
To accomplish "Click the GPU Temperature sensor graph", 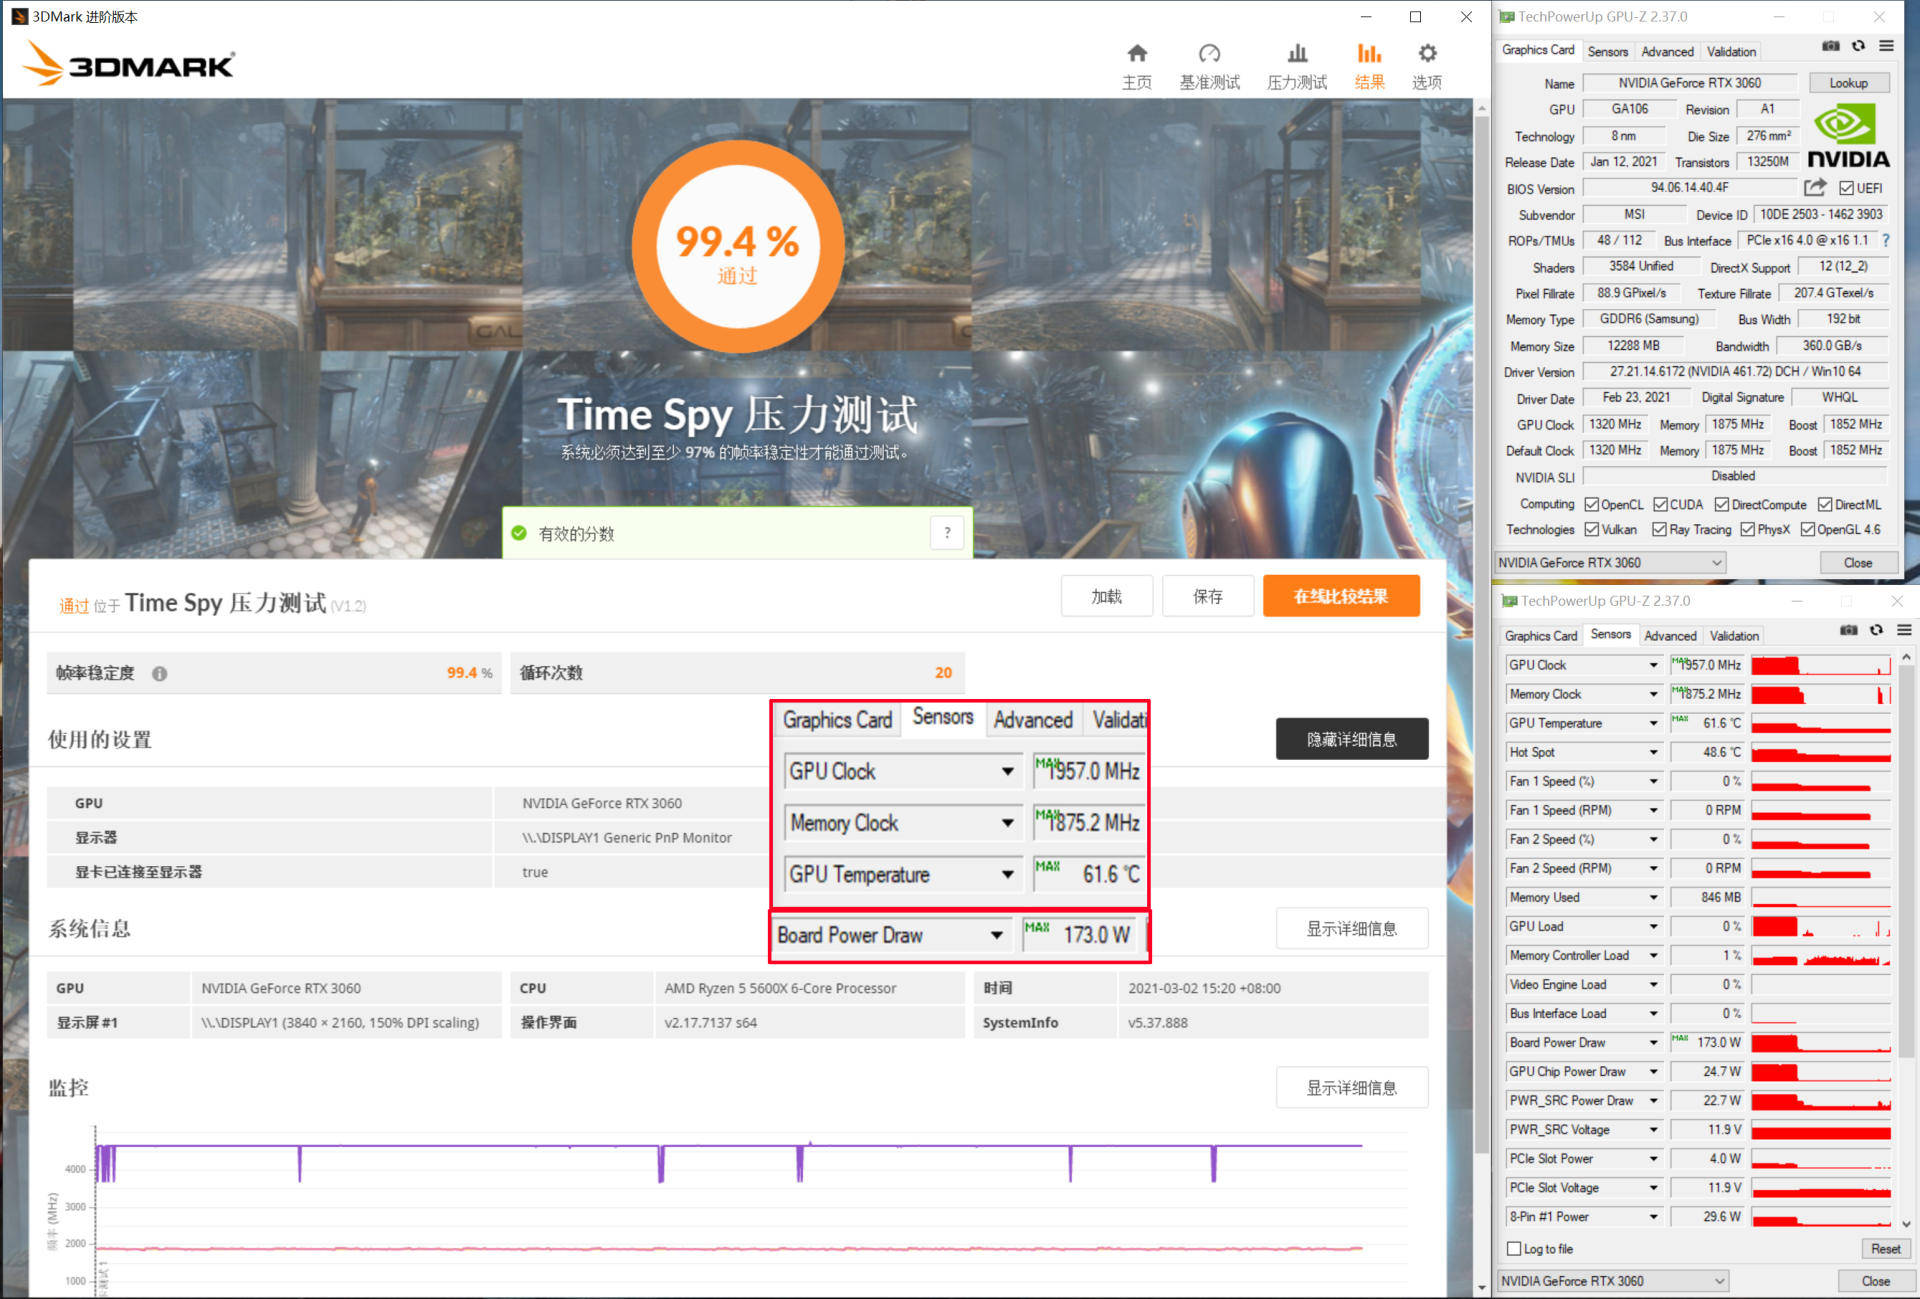I will [1820, 723].
